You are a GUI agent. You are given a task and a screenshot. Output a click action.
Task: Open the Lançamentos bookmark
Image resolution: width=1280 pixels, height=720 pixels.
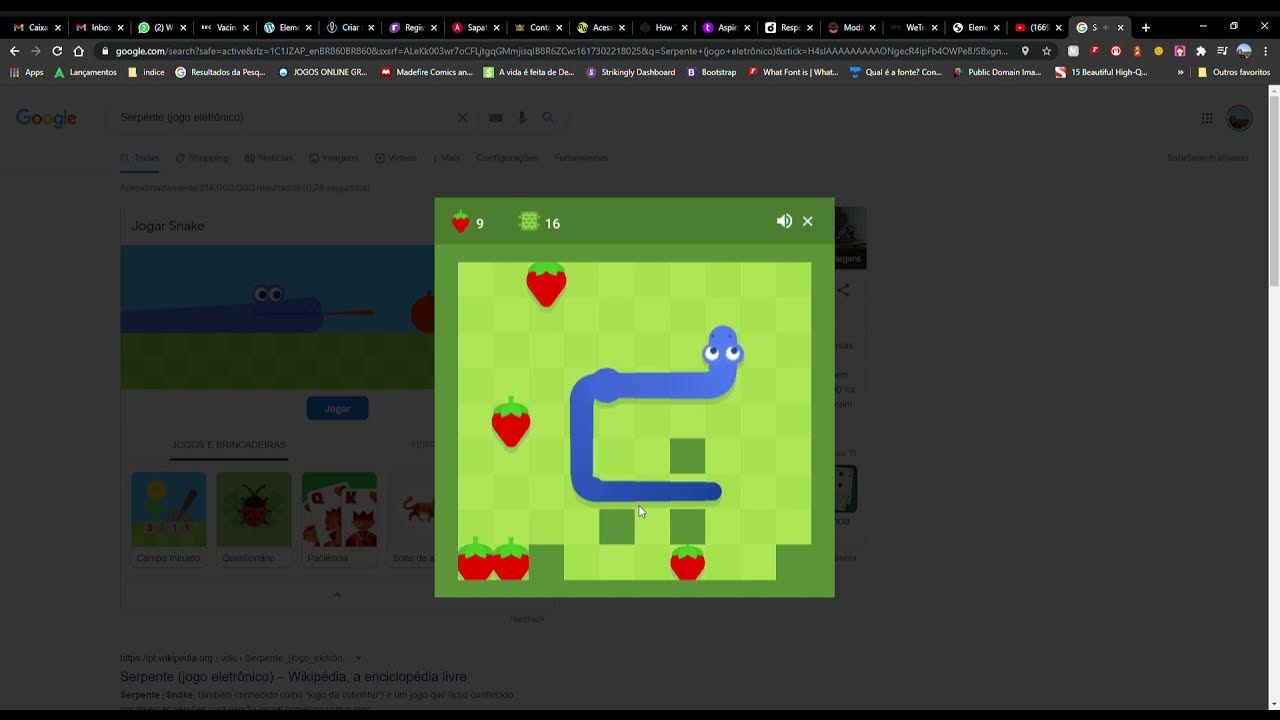coord(85,72)
